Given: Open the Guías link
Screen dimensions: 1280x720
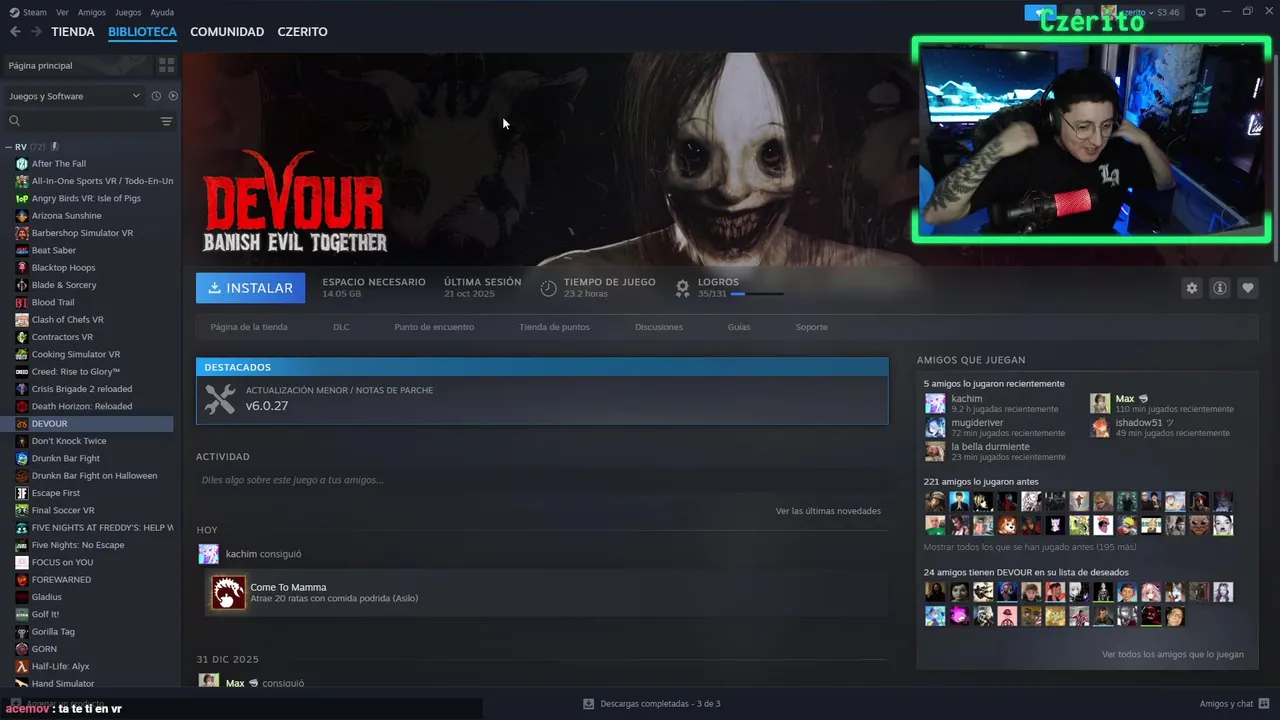Looking at the screenshot, I should pyautogui.click(x=739, y=327).
